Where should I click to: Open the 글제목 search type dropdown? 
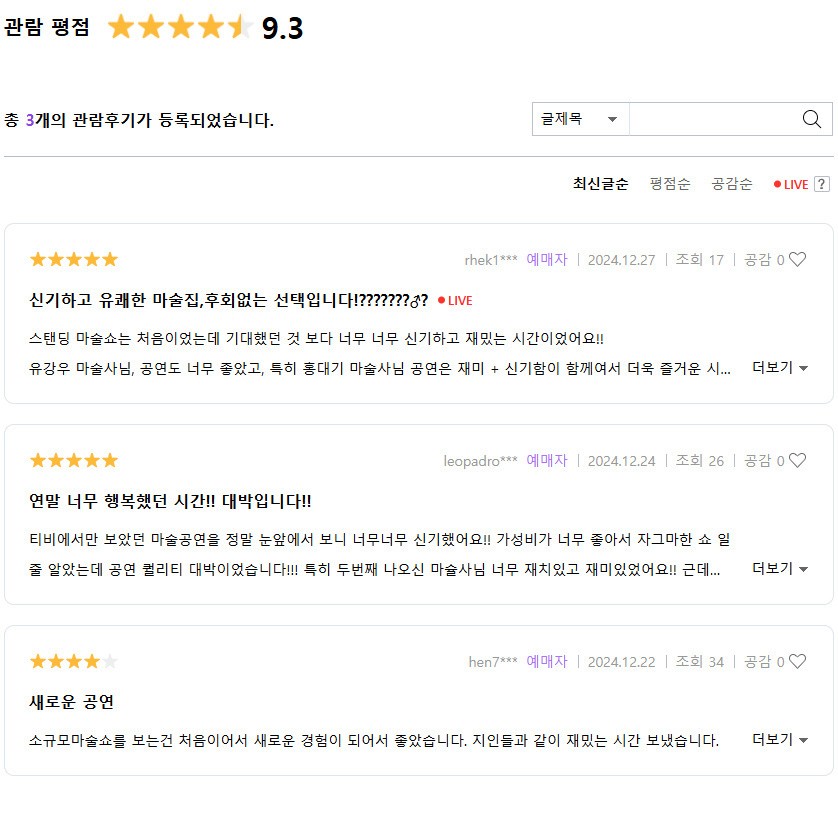click(x=580, y=119)
